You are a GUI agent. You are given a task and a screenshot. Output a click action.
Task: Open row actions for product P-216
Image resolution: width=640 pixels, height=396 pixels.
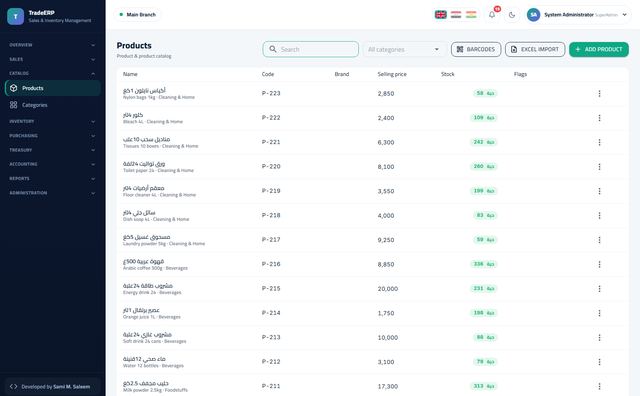coord(599,264)
